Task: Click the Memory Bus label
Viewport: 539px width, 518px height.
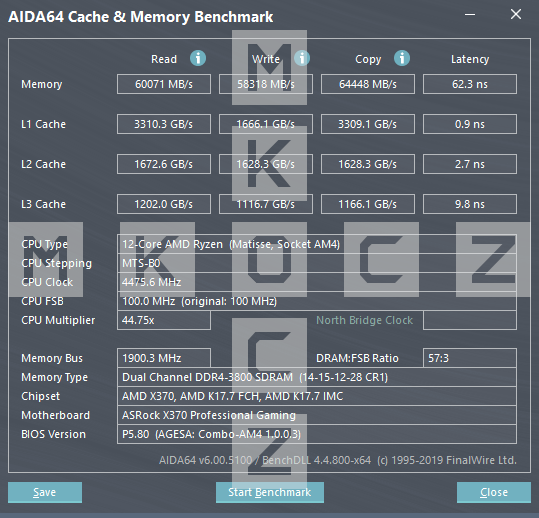Action: coord(52,358)
